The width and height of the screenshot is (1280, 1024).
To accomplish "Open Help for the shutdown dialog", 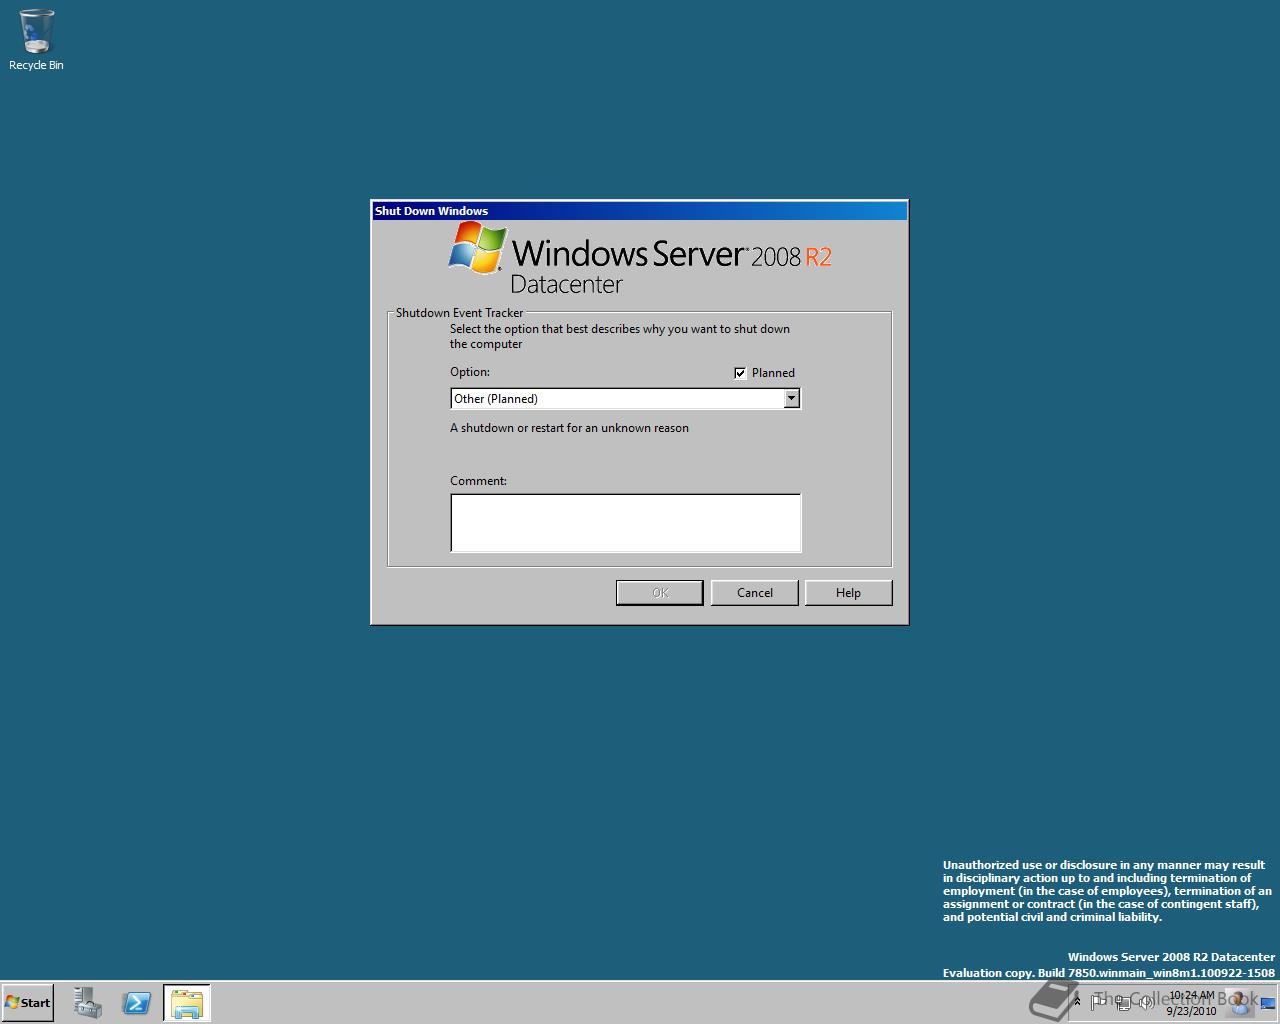I will point(848,593).
